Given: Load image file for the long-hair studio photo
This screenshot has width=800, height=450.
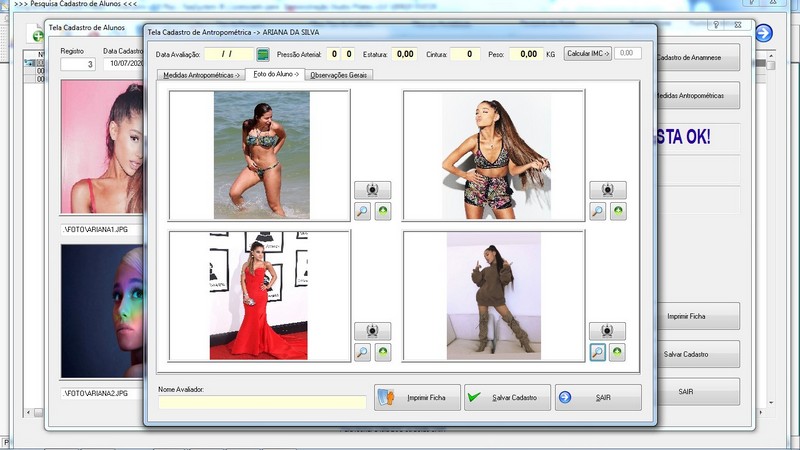Looking at the screenshot, I should coord(618,211).
